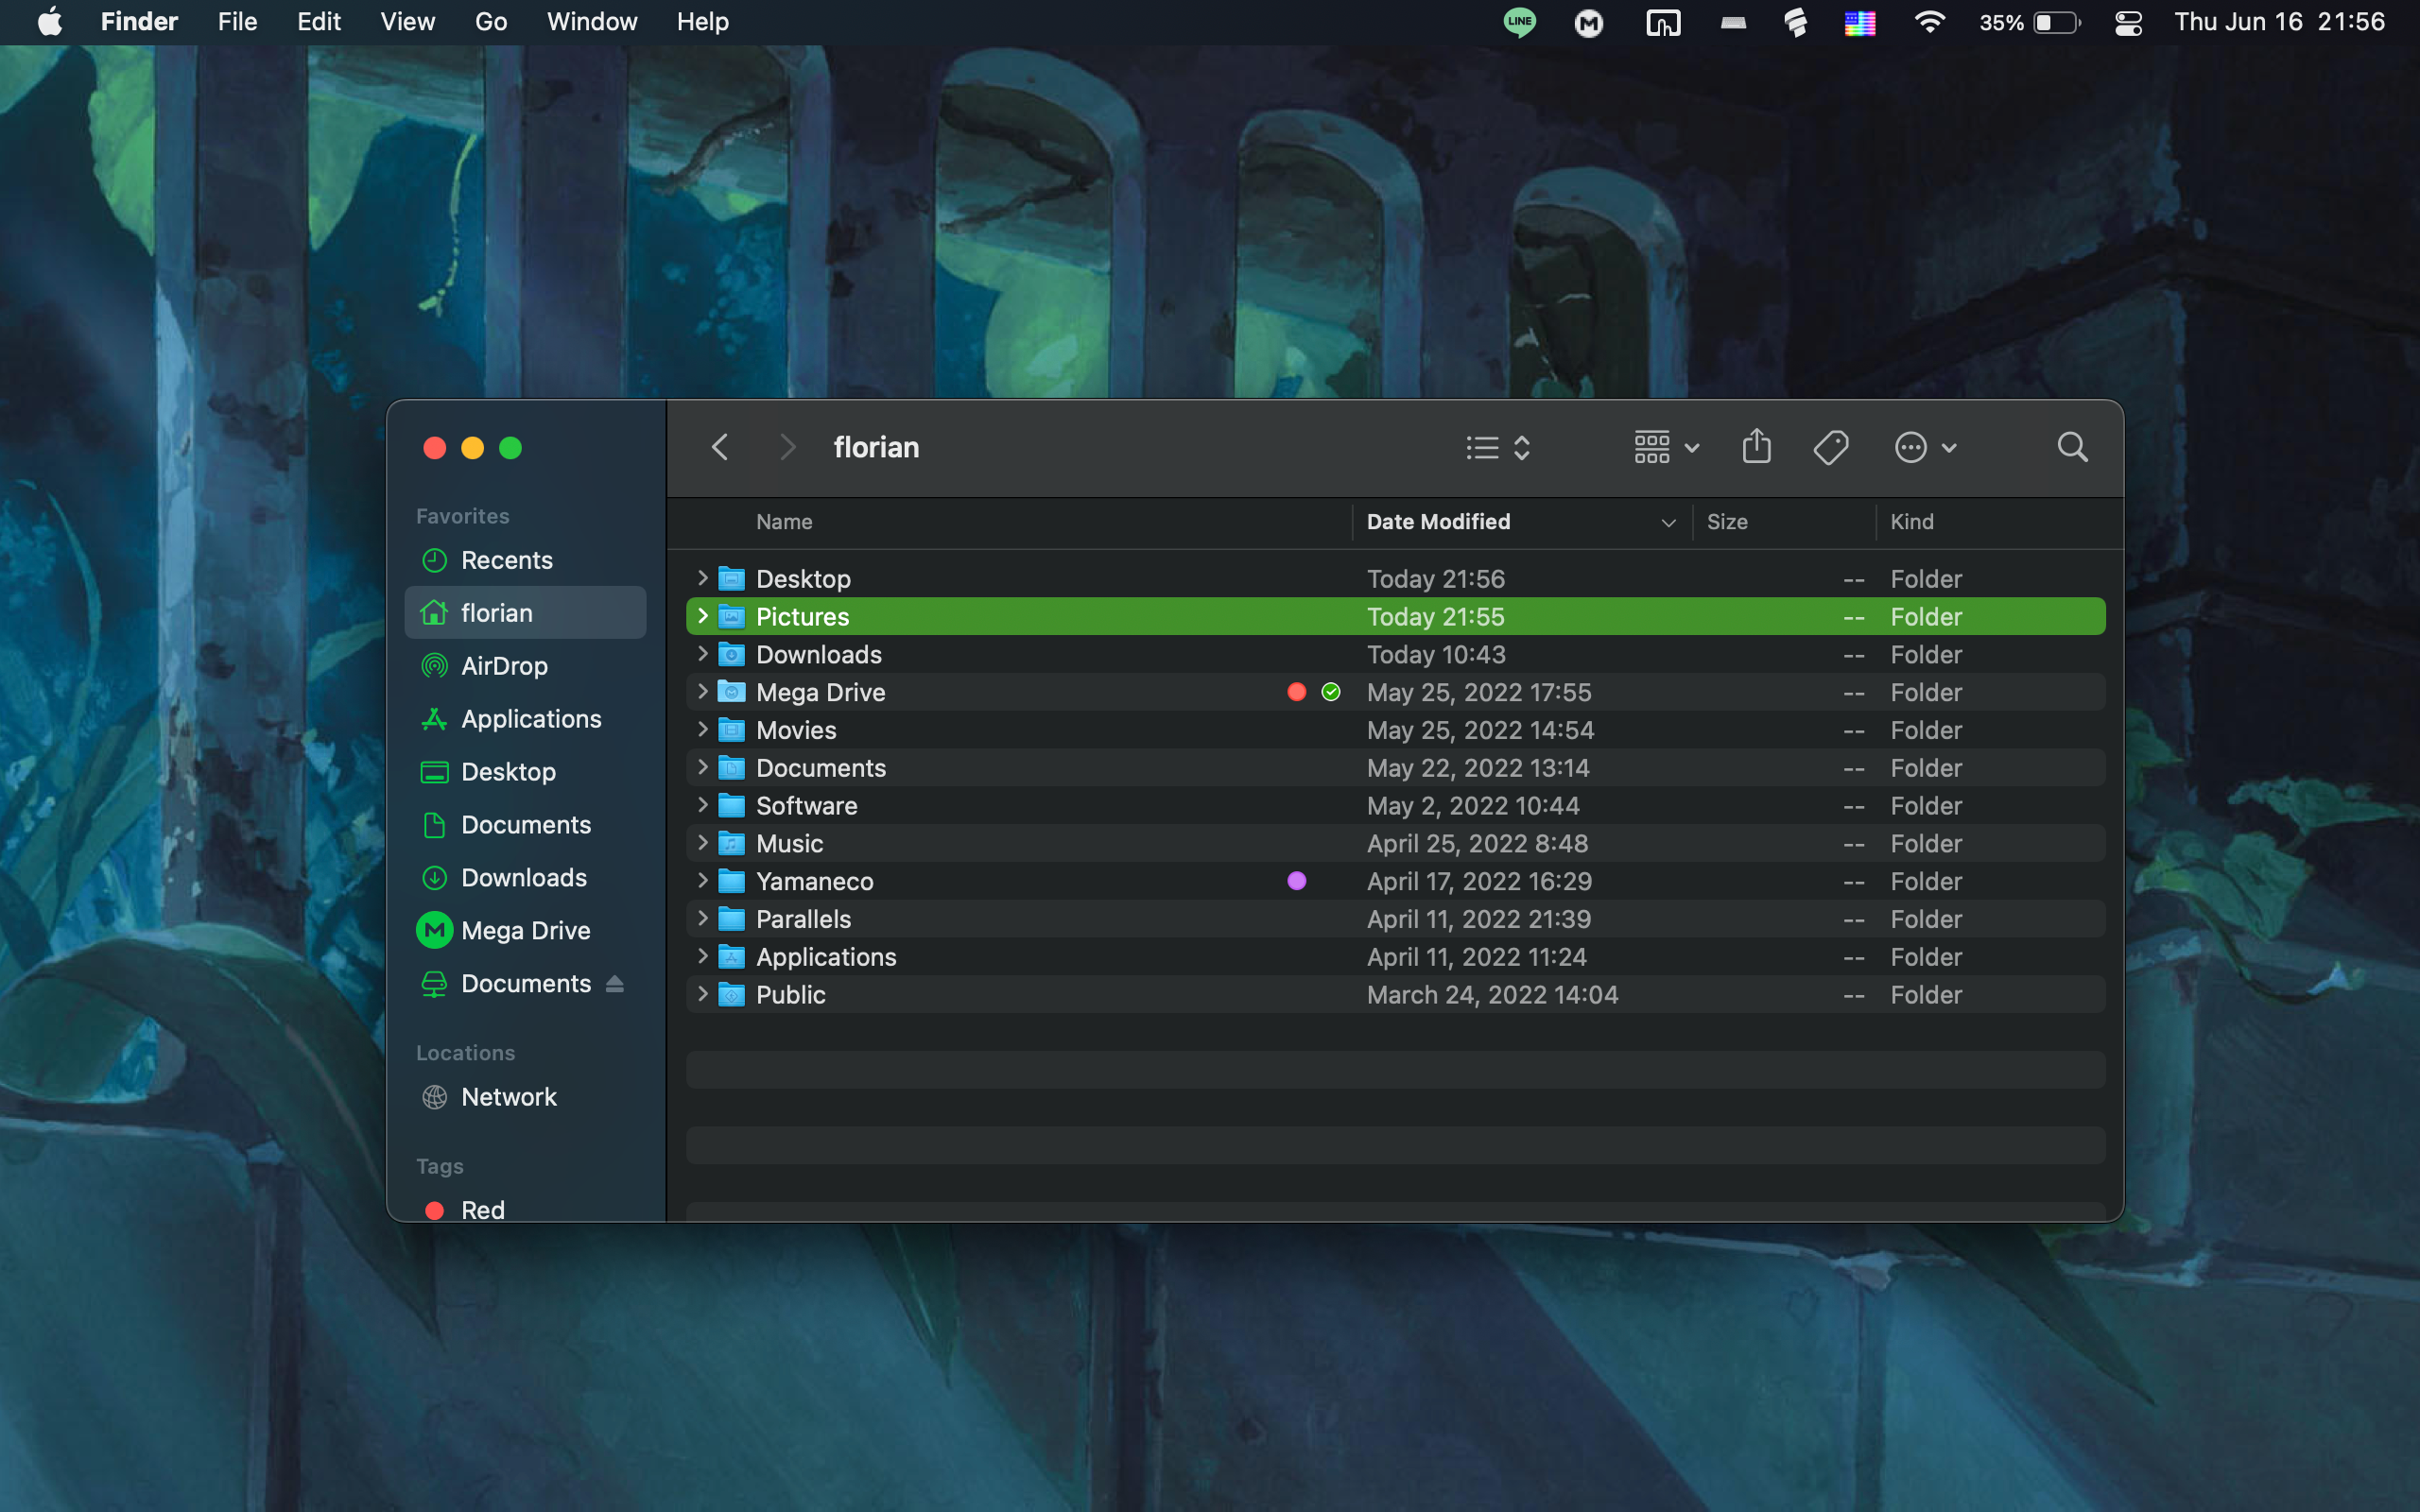Select Network under Locations
The height and width of the screenshot is (1512, 2420).
tap(508, 1097)
